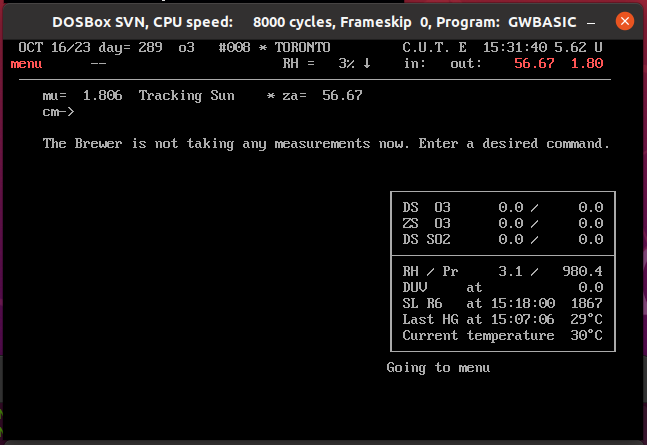Click the DS SO2 row in the data box
The image size is (647, 445).
(502, 239)
